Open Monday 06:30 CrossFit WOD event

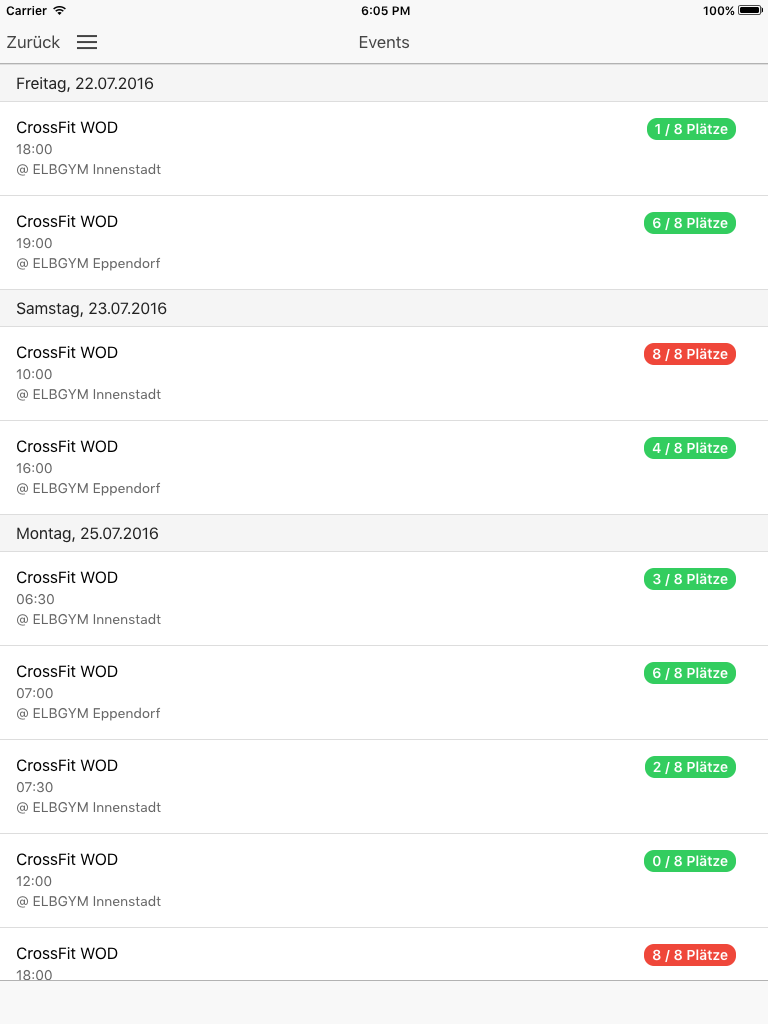pyautogui.click(x=384, y=599)
